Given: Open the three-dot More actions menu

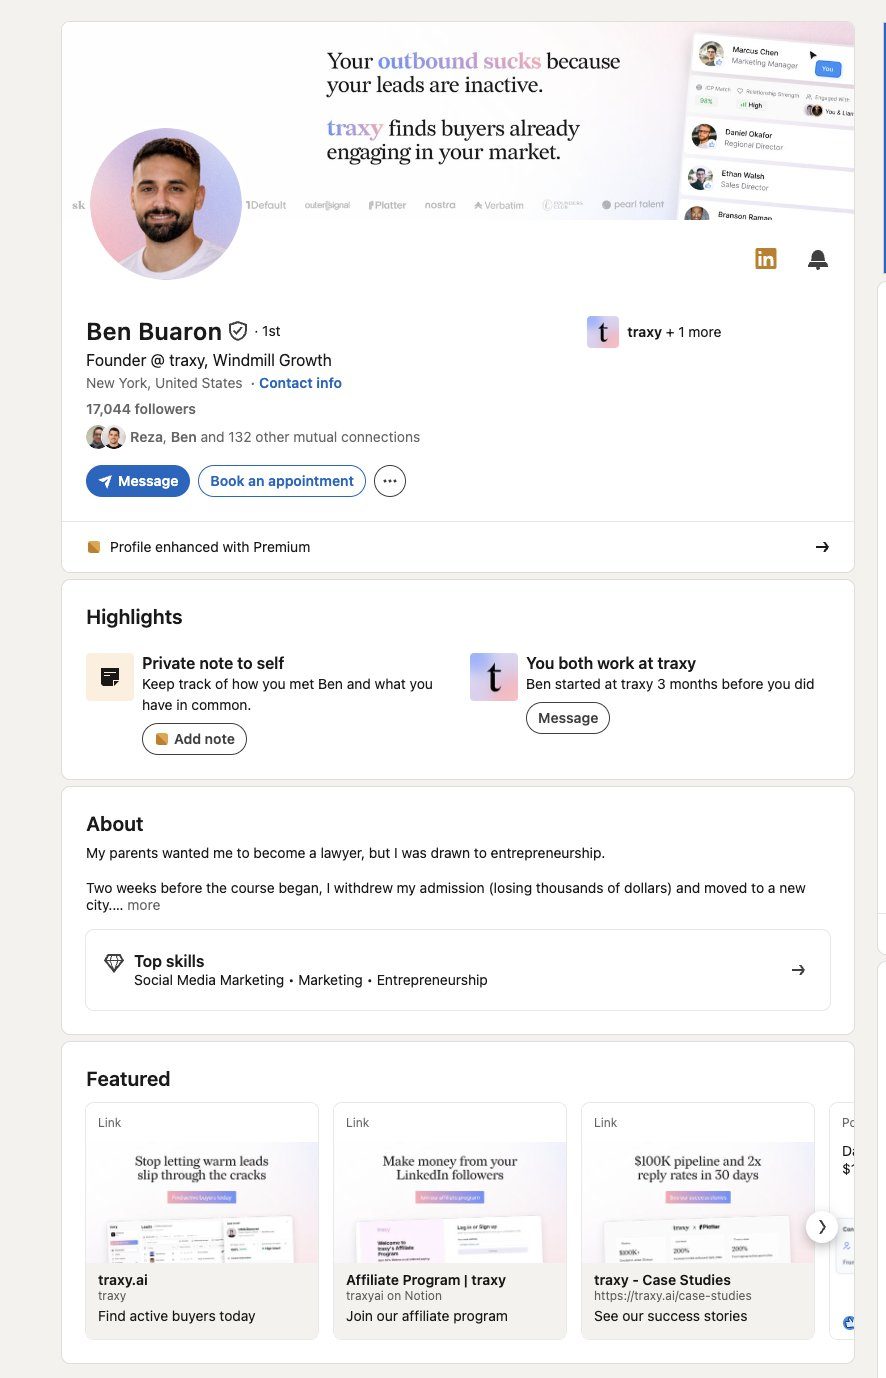Looking at the screenshot, I should [x=390, y=481].
